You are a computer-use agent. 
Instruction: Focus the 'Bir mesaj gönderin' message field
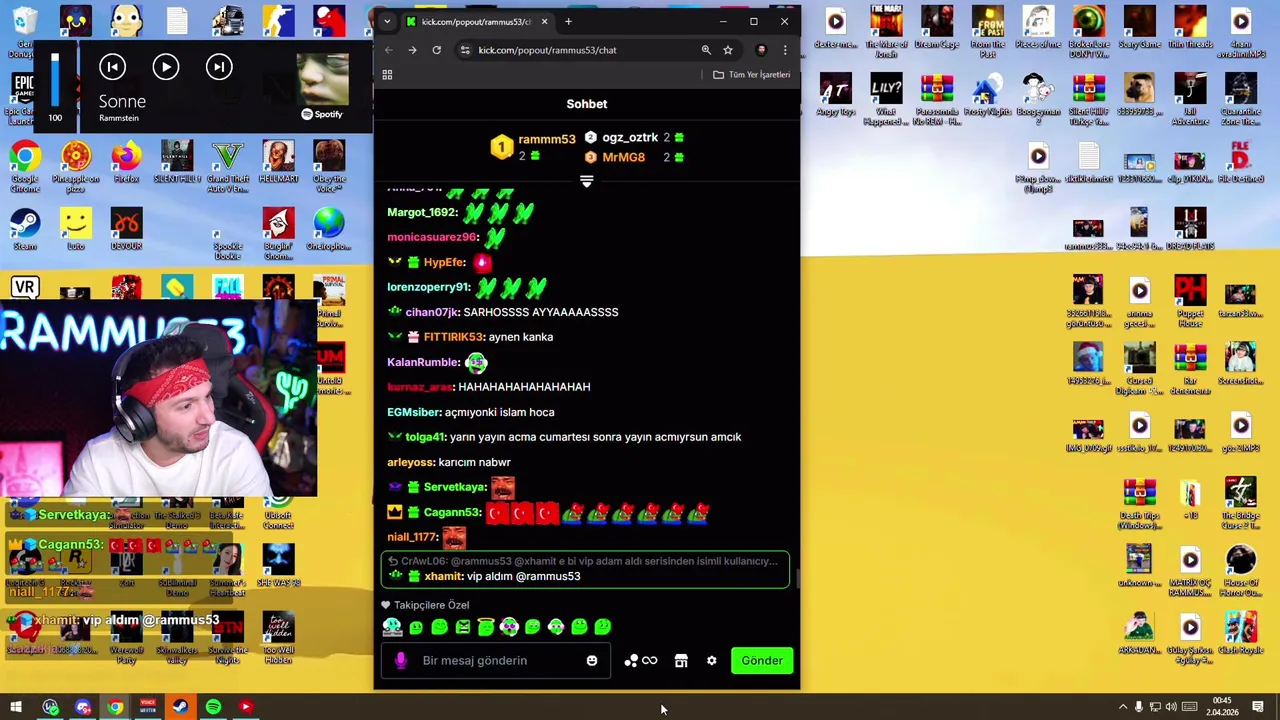(497, 661)
